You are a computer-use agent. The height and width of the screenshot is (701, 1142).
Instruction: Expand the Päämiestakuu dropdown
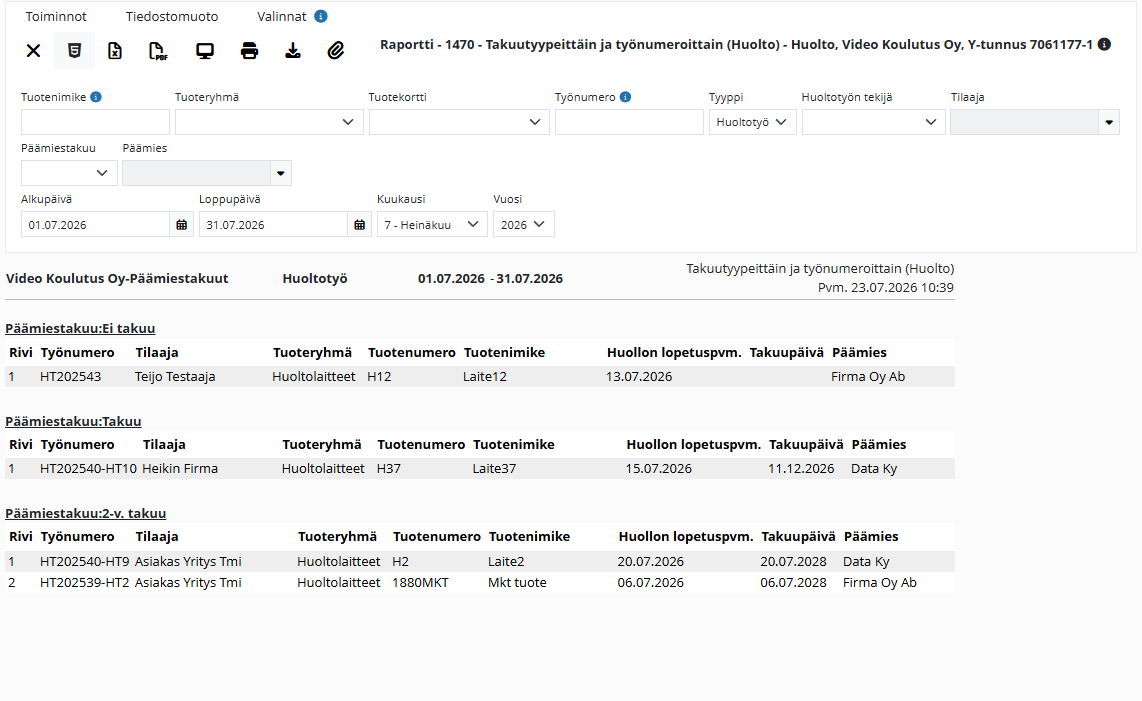(x=69, y=173)
